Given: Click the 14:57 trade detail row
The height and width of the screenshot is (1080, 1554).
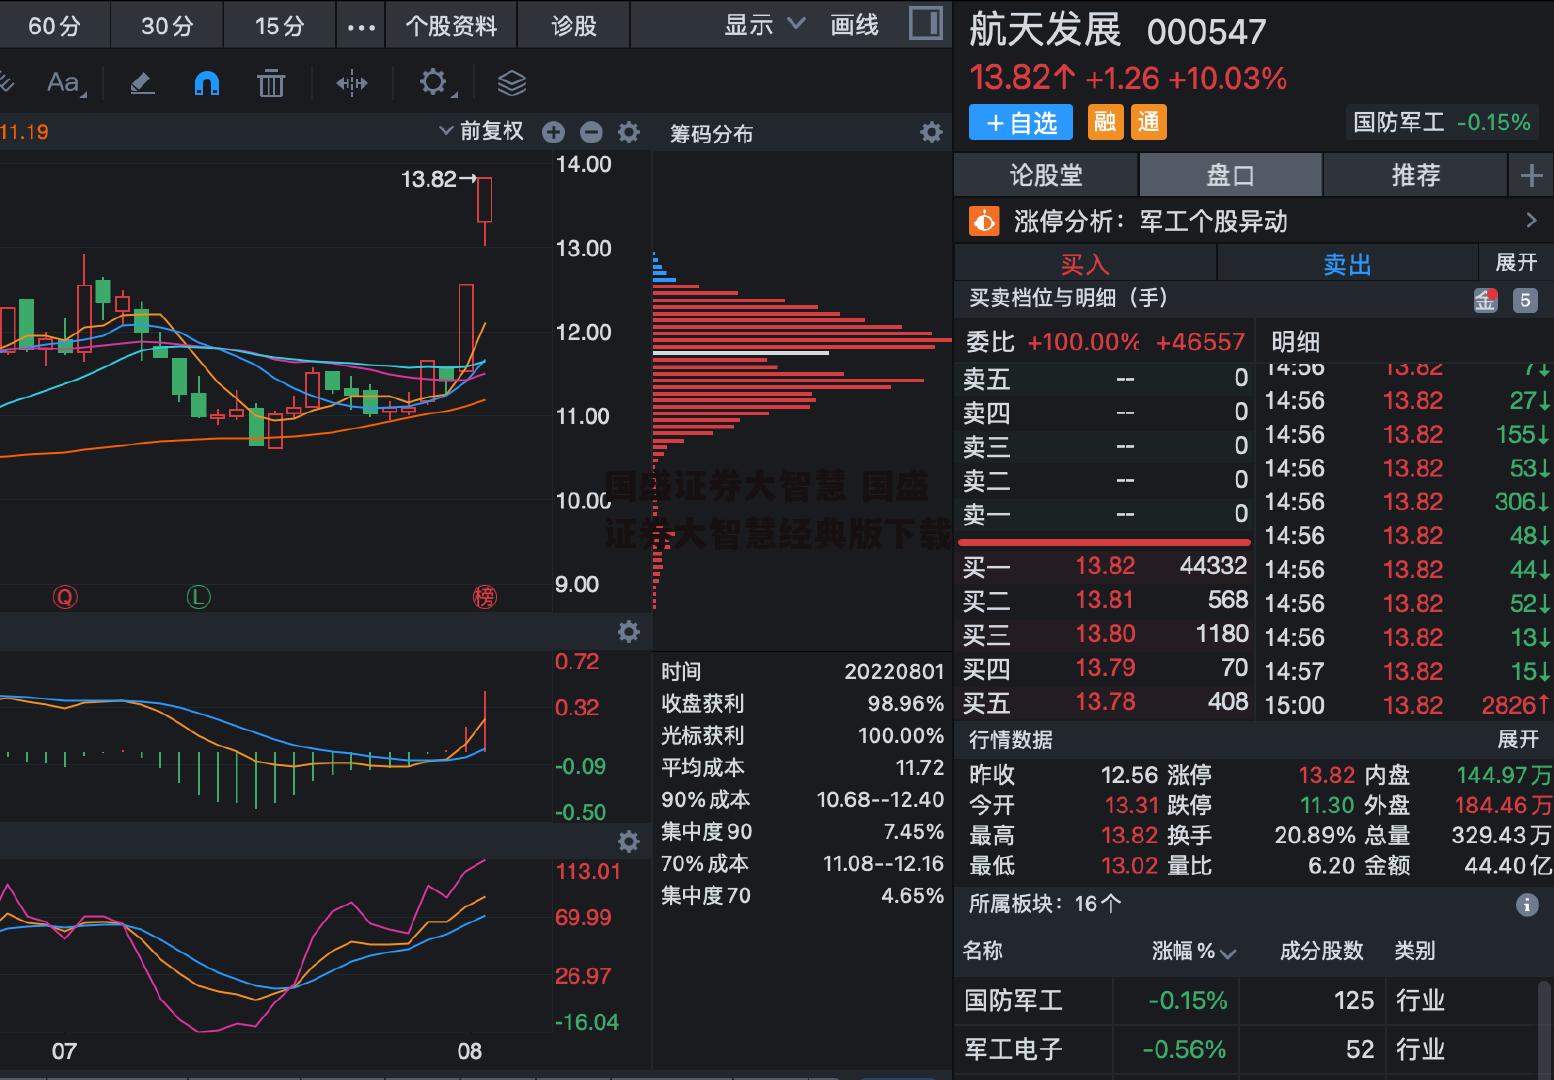Looking at the screenshot, I should coord(1407,672).
